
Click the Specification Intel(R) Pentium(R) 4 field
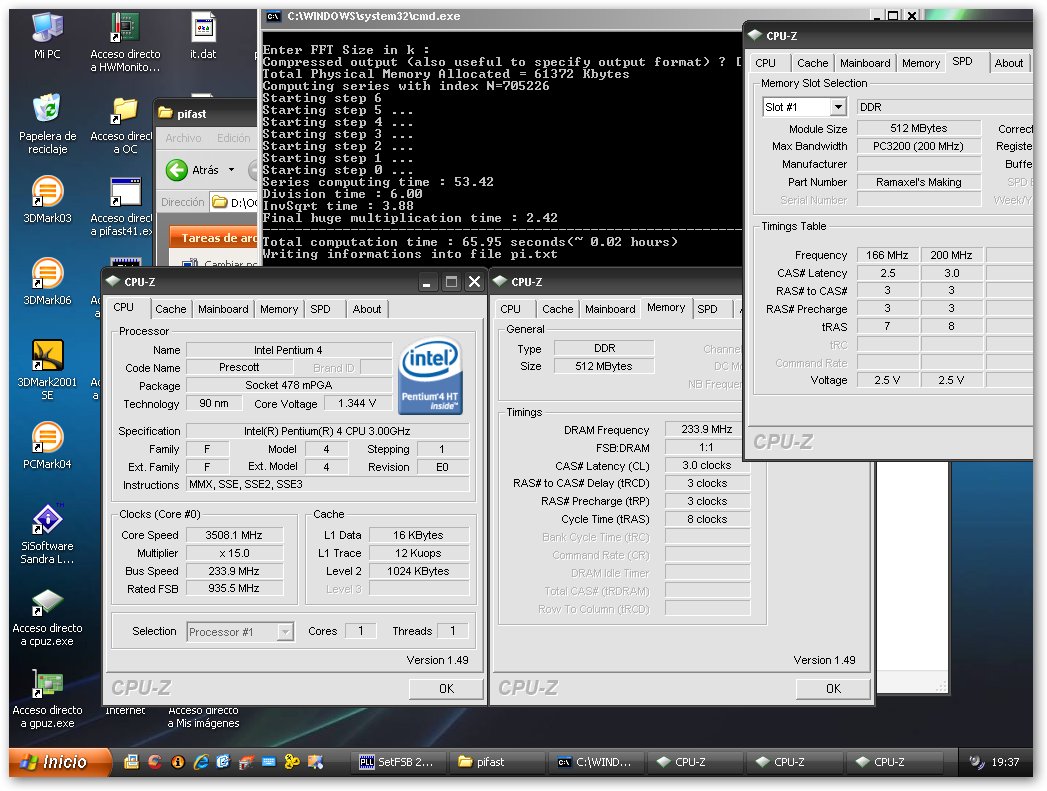327,431
